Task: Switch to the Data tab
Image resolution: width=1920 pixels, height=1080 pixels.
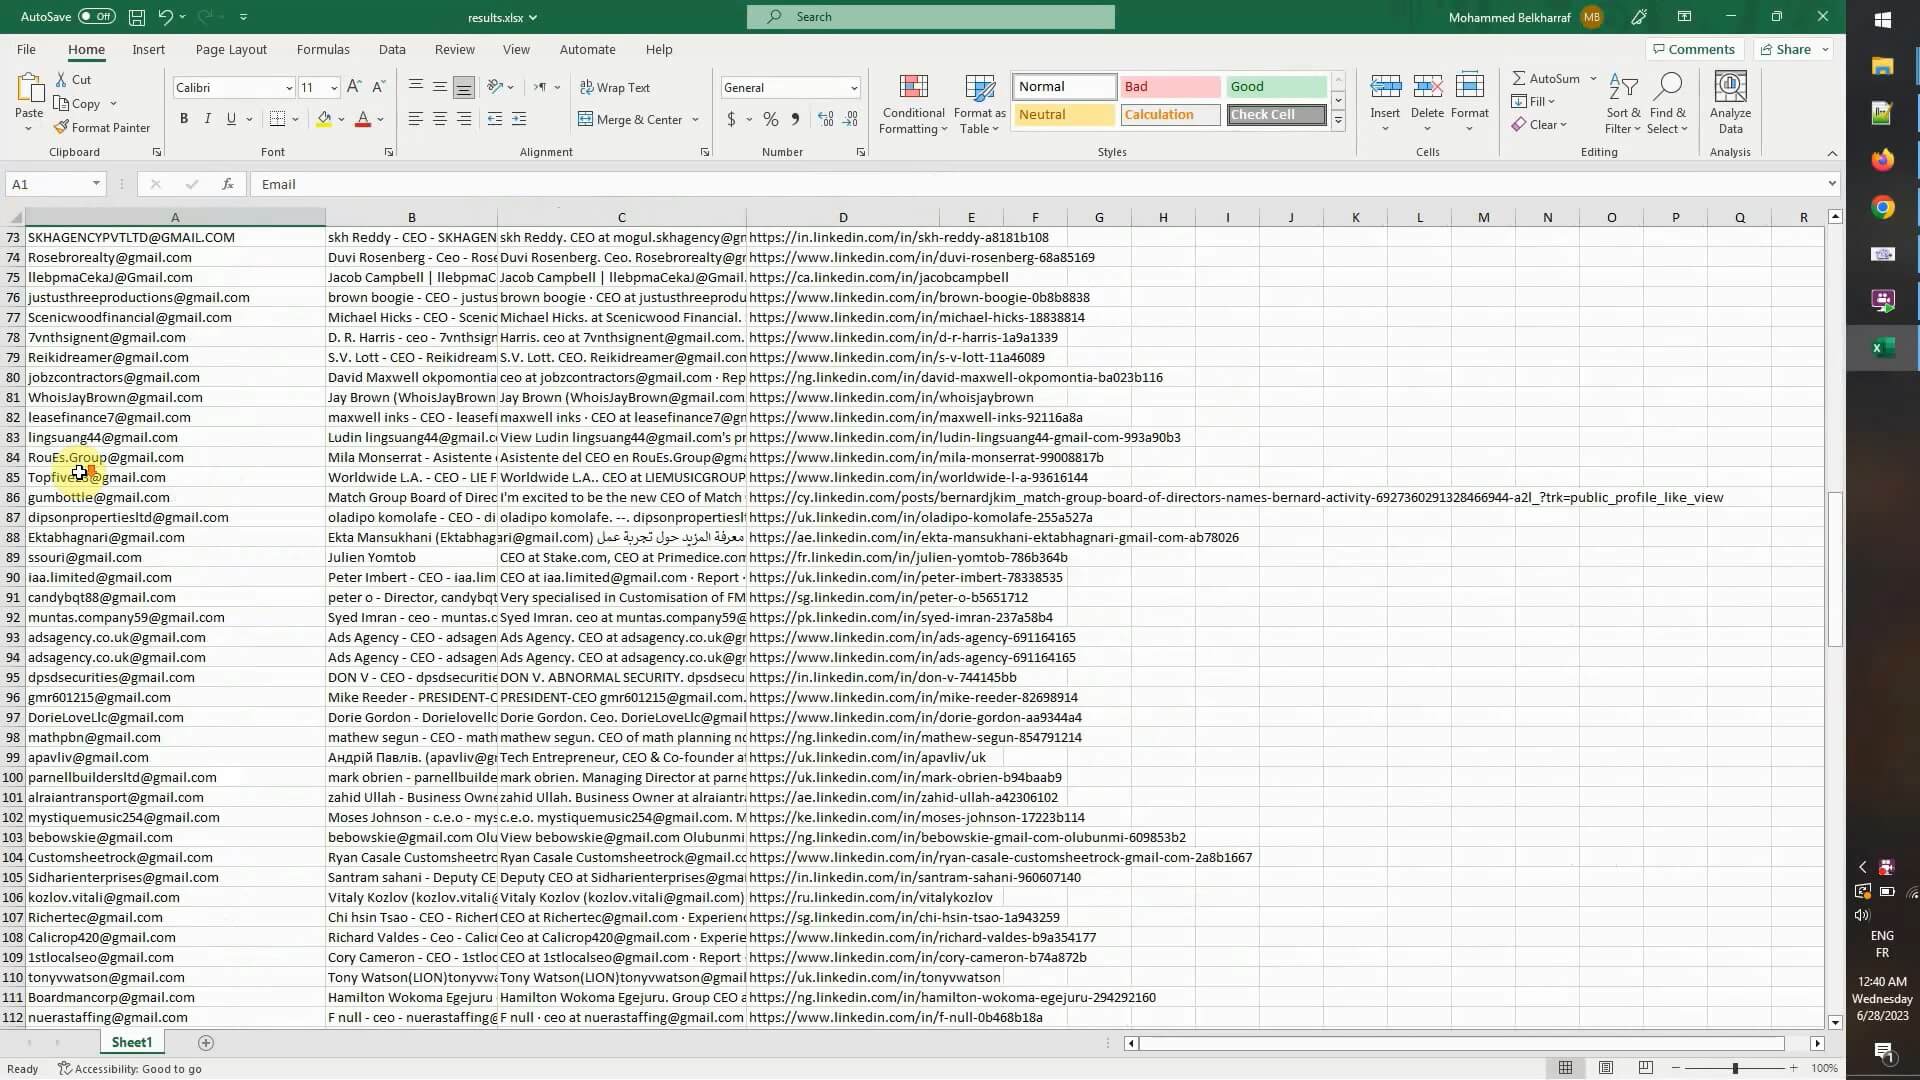Action: tap(392, 49)
